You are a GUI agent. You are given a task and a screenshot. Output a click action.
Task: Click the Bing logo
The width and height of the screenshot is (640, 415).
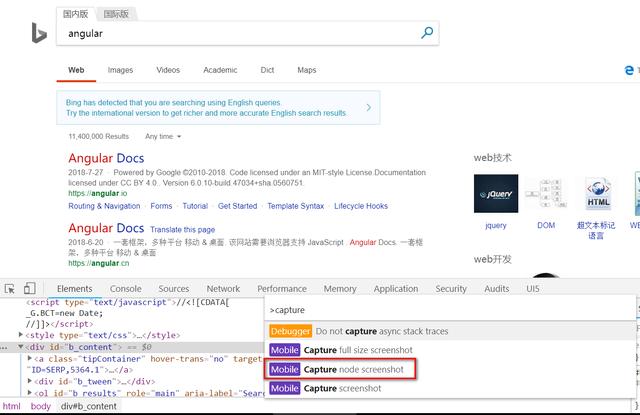(39, 33)
